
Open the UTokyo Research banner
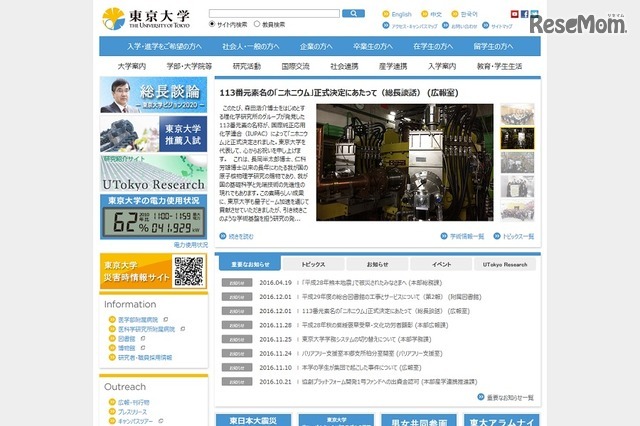pyautogui.click(x=153, y=173)
